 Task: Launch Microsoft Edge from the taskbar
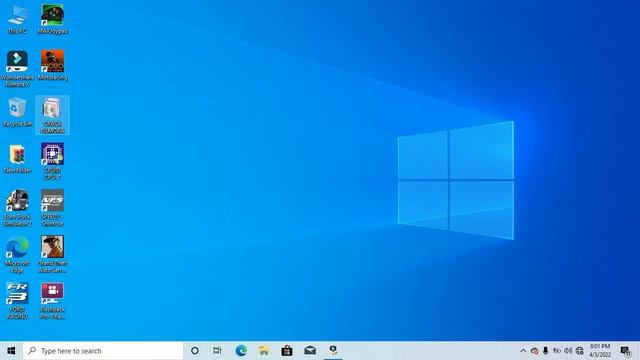(241, 351)
